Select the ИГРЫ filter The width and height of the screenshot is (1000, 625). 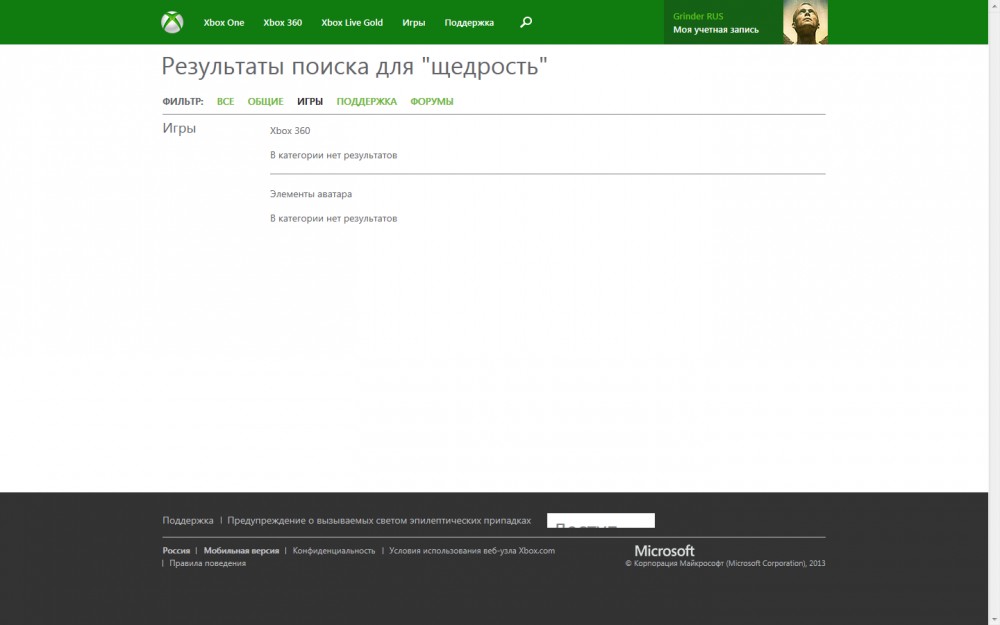(310, 101)
